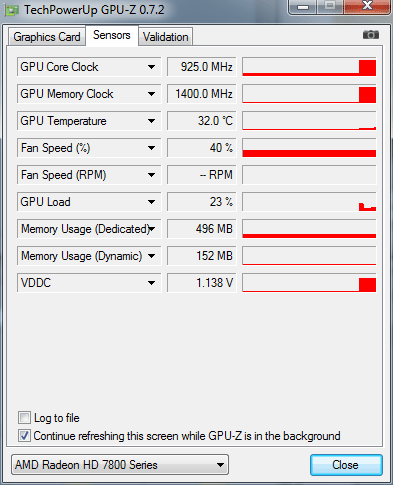The width and height of the screenshot is (393, 485).
Task: Expand the GPU Temperature dropdown arrow
Action: 151,121
